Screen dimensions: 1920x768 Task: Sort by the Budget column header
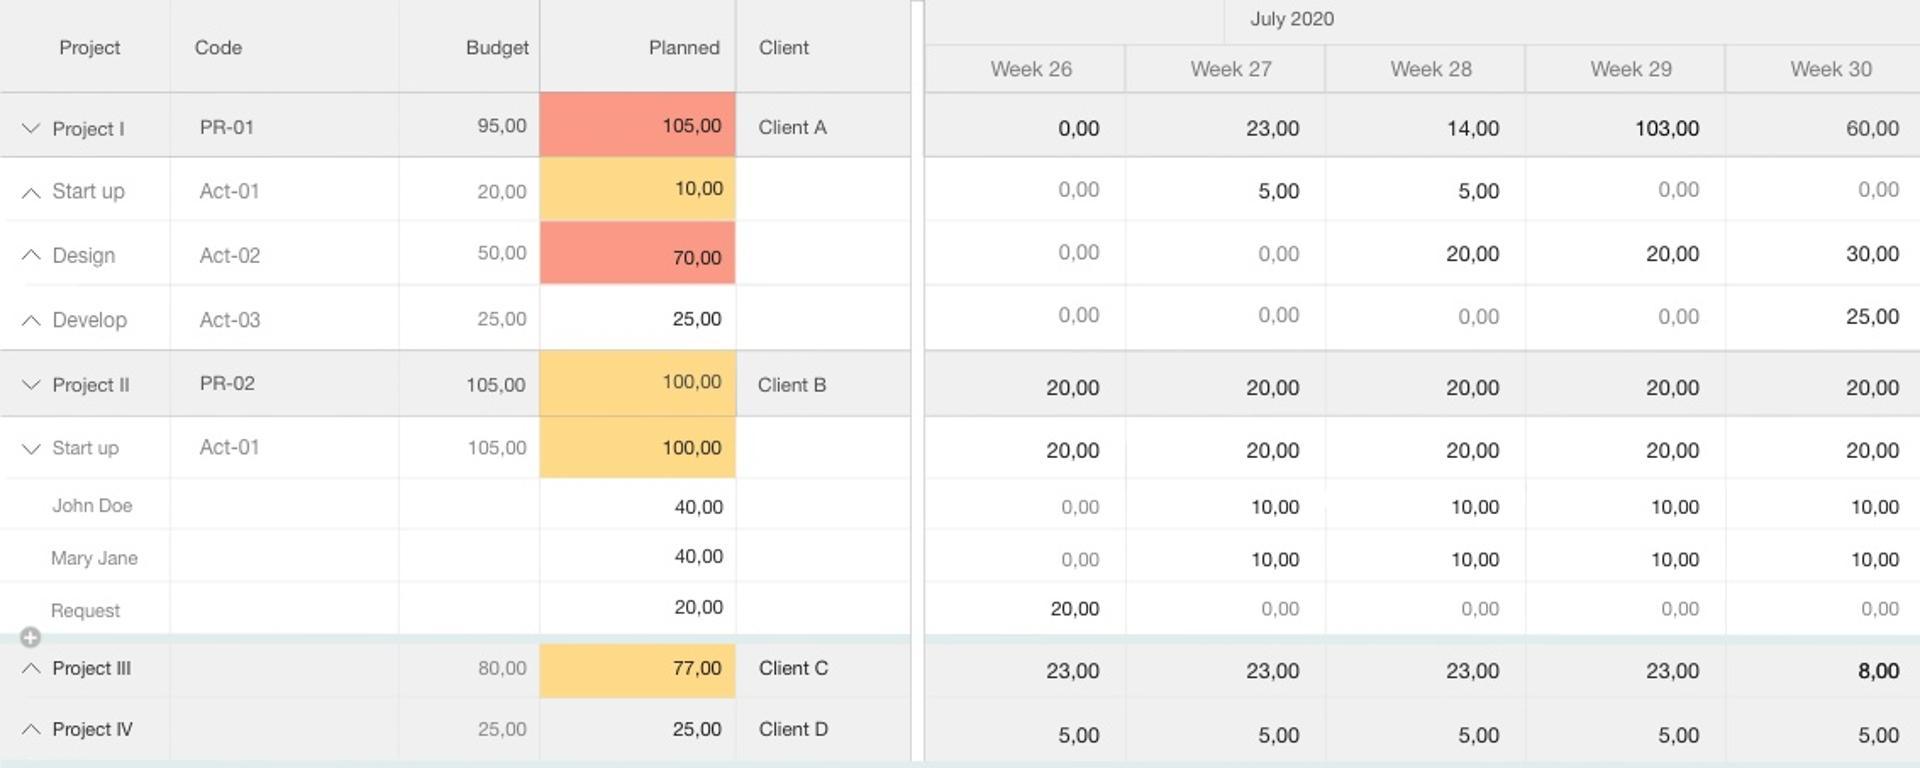pyautogui.click(x=496, y=48)
